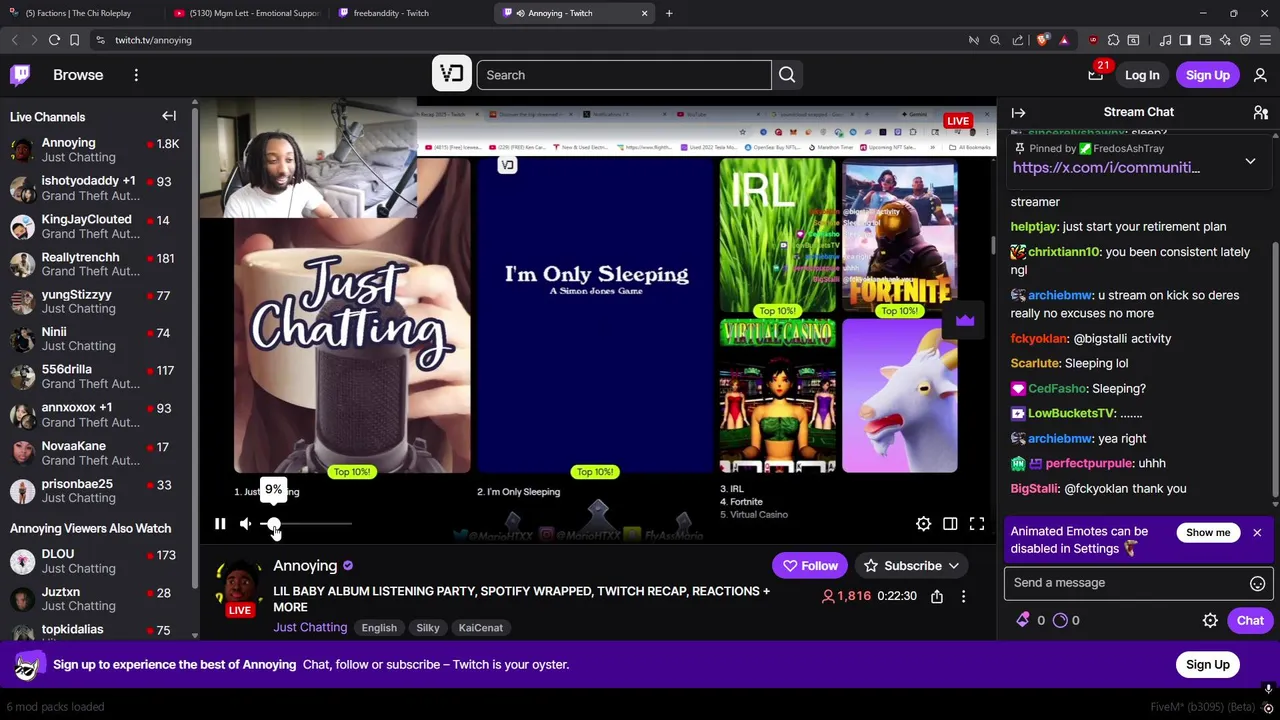Click the search magnifier button
The image size is (1280, 720).
[787, 75]
